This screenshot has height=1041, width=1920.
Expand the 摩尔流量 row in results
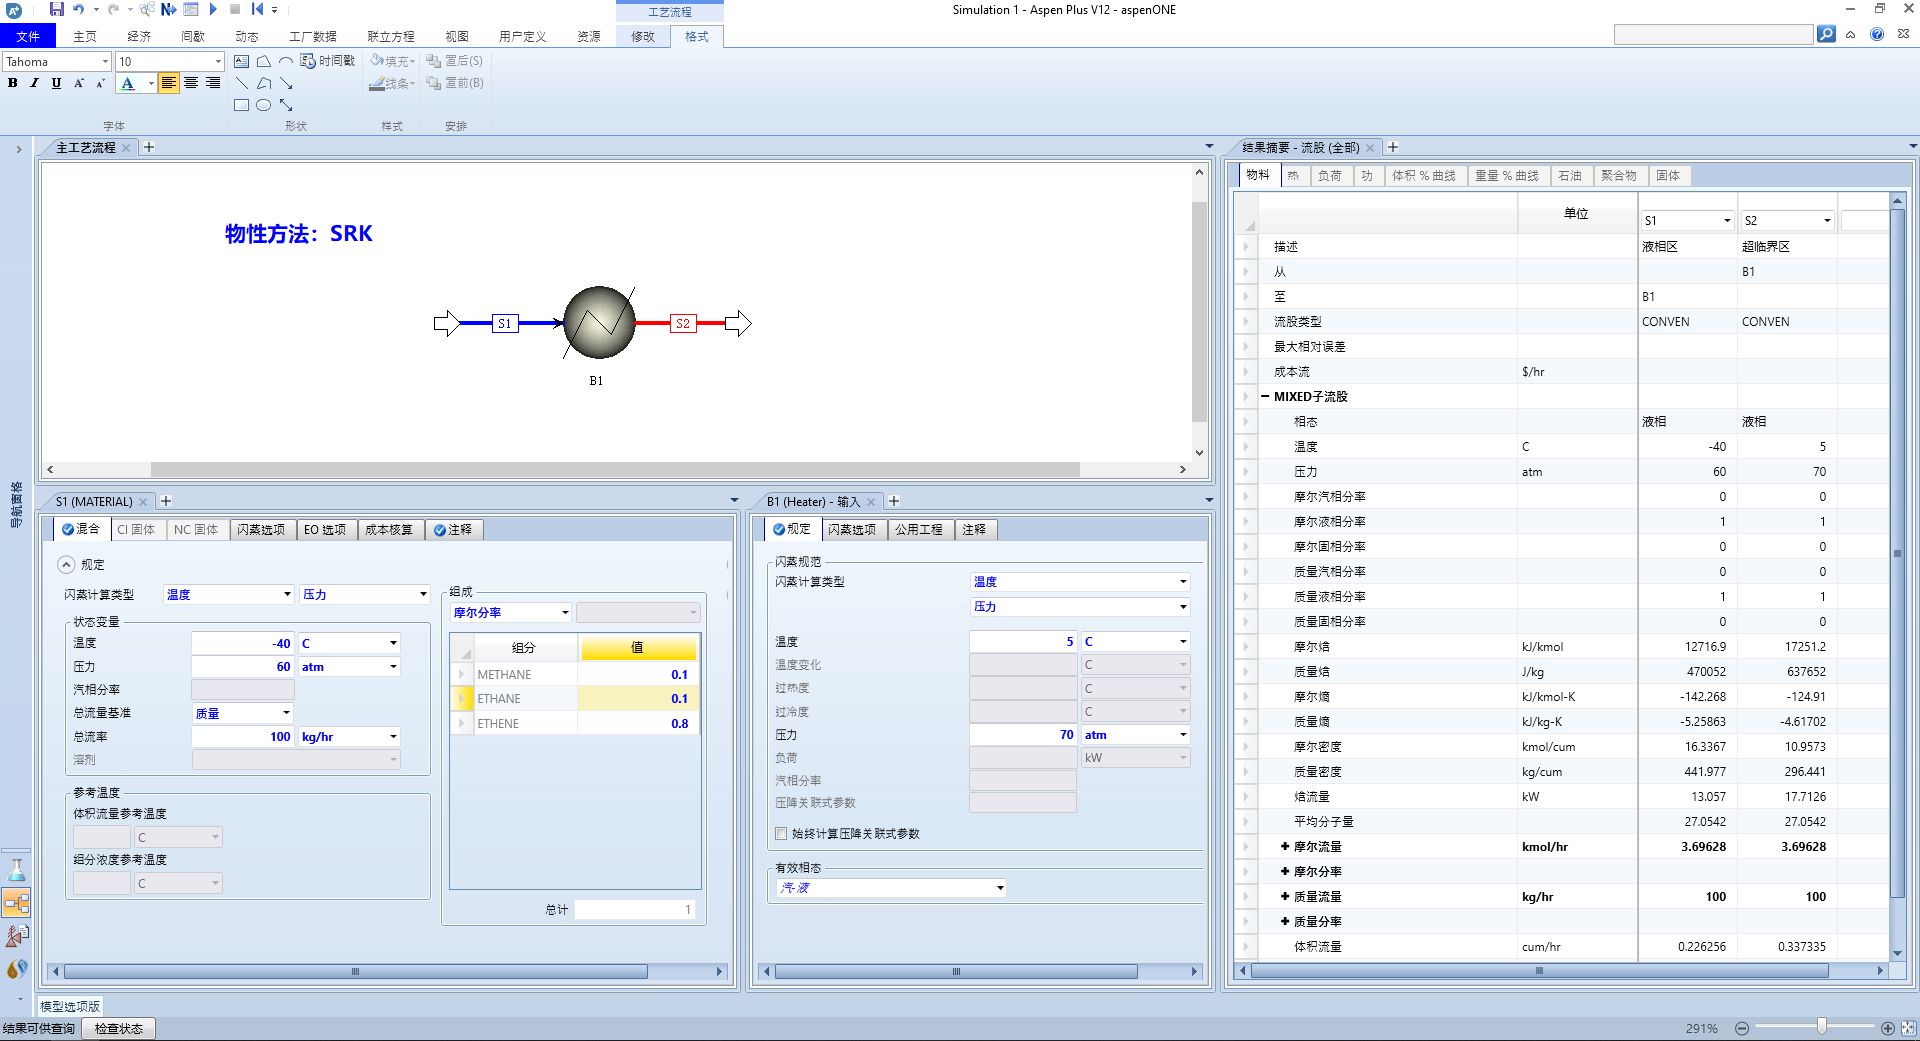click(1285, 847)
